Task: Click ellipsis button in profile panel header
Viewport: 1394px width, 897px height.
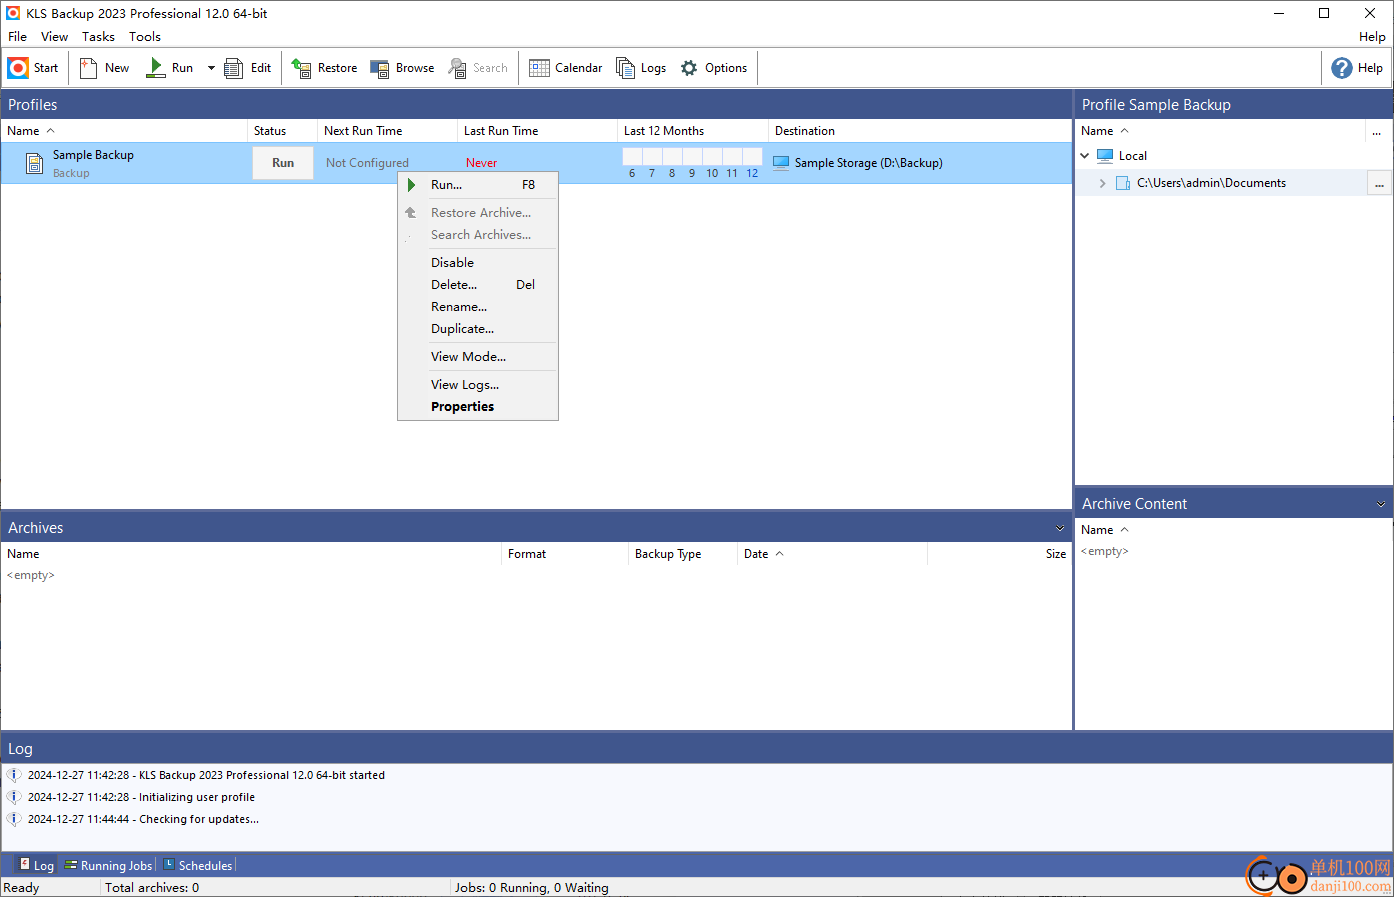Action: (x=1377, y=131)
